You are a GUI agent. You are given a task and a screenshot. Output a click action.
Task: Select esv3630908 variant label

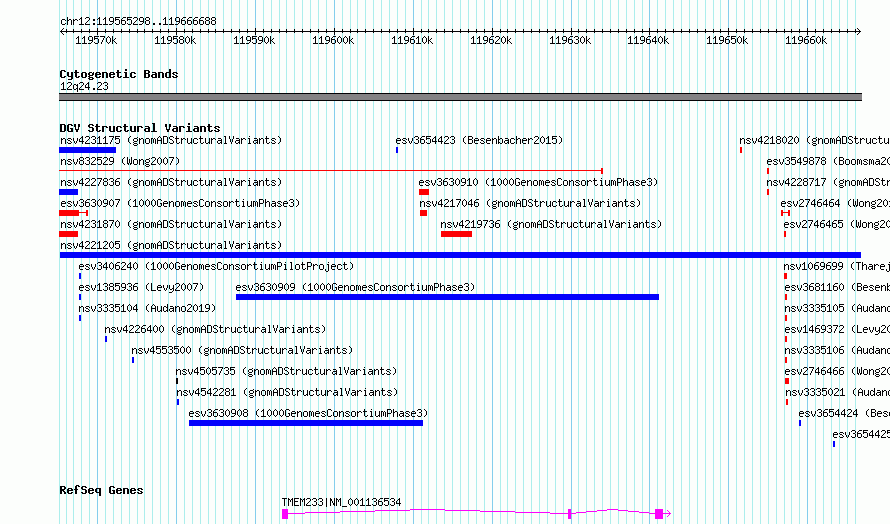coord(308,413)
